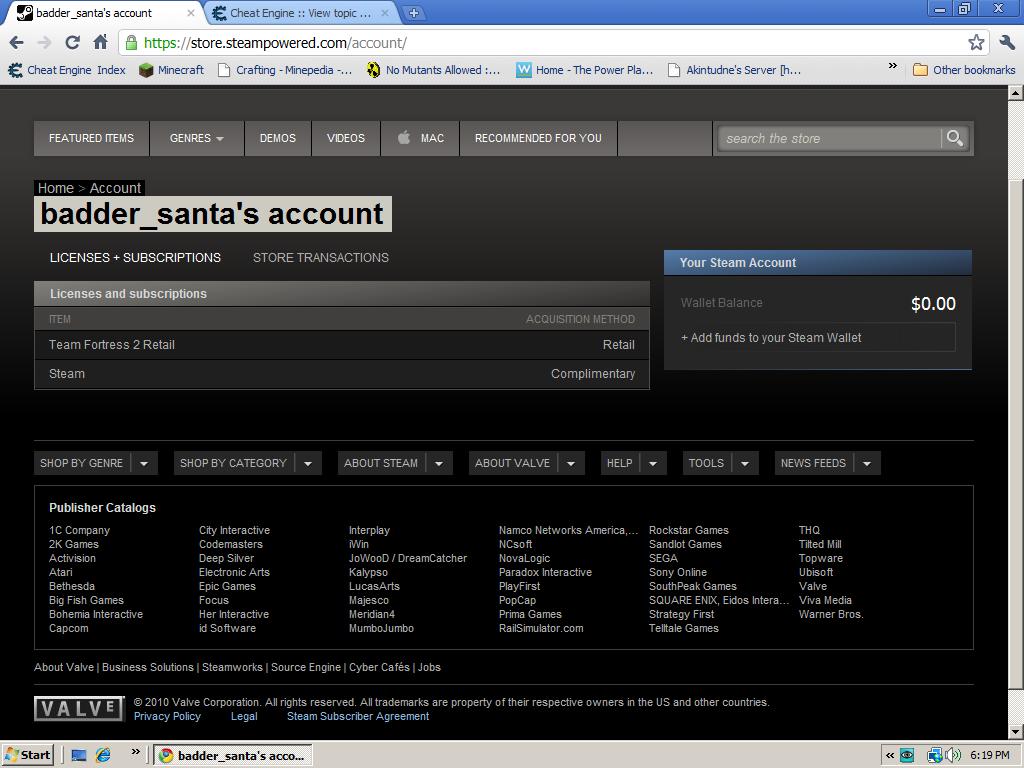Open the Cheat Engine Index bookmark
Screen dimensions: 1024x768
tap(67, 70)
